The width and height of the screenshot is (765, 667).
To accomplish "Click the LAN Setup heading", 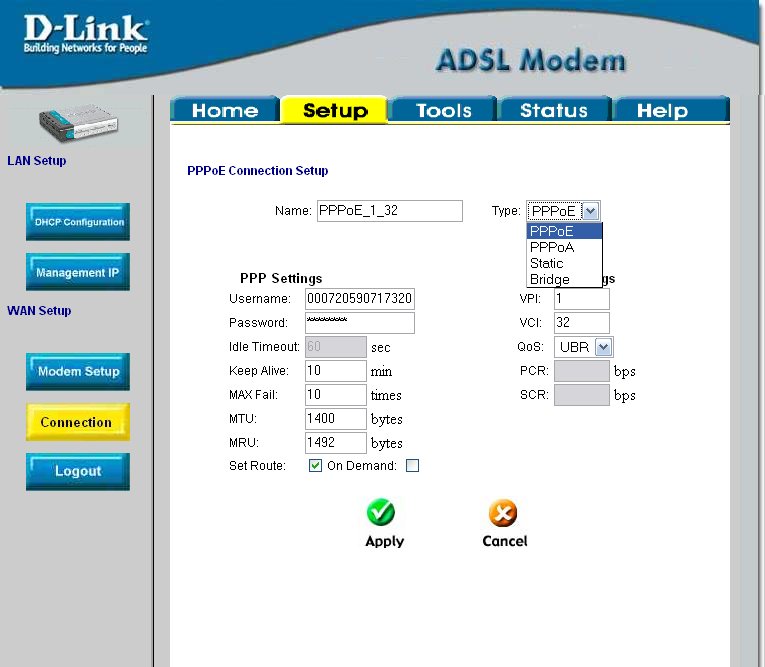I will pyautogui.click(x=37, y=161).
